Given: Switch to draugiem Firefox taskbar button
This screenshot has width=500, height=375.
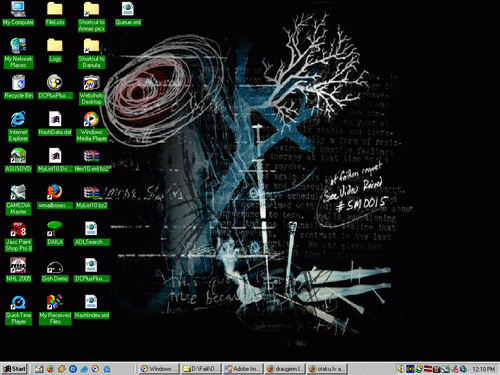Looking at the screenshot, I should tap(285, 369).
